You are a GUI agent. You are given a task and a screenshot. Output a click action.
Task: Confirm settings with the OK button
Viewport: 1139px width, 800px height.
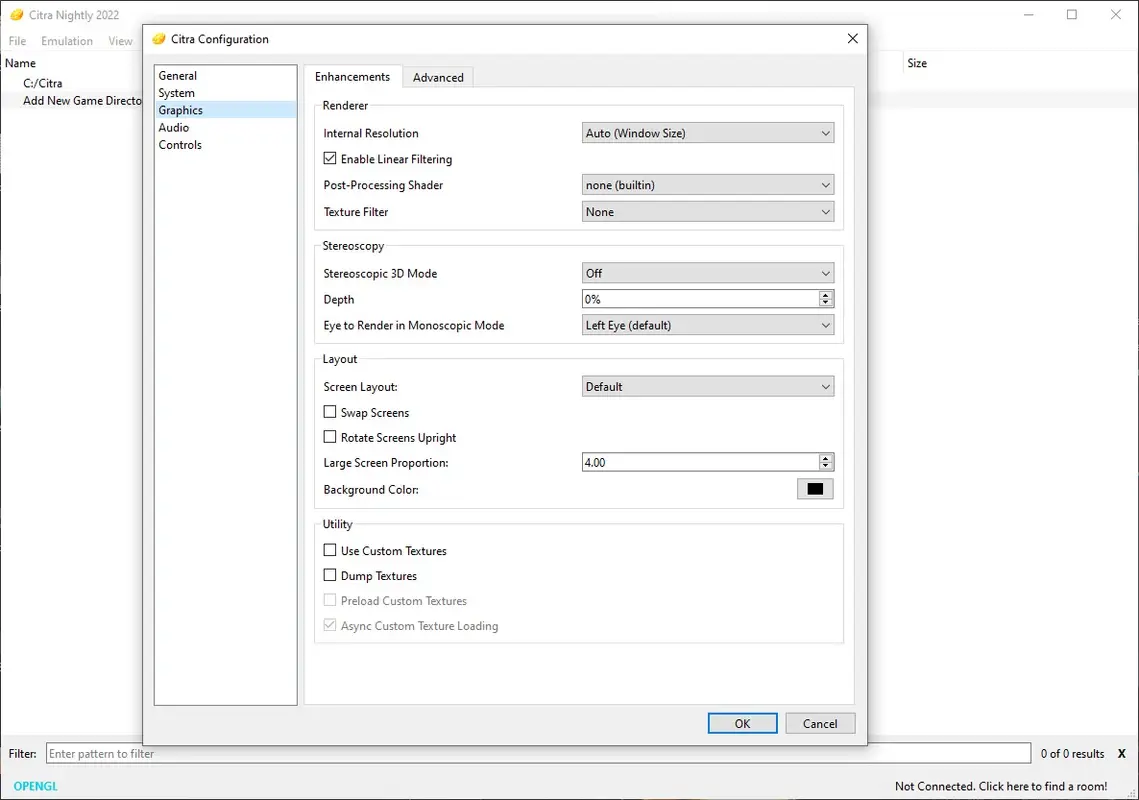point(742,723)
